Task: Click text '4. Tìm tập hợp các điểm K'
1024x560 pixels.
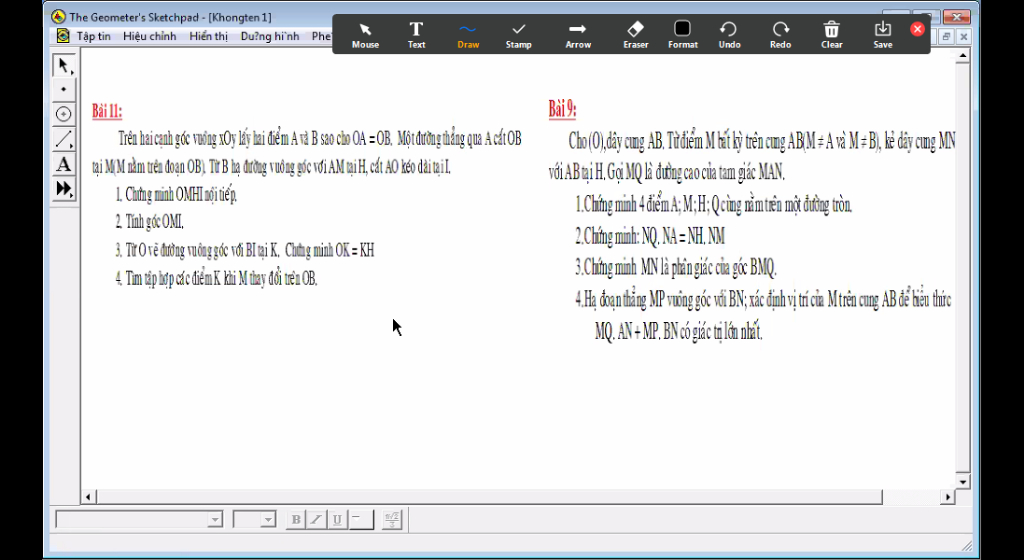Action: (168, 279)
